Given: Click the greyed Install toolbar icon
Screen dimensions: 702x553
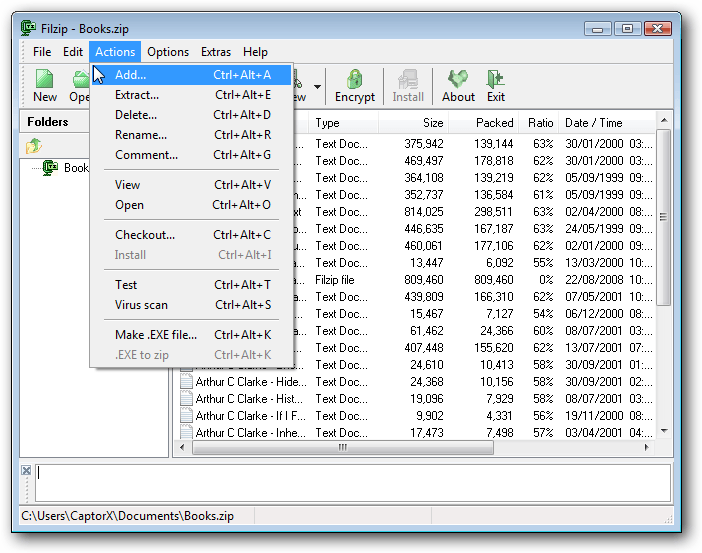Looking at the screenshot, I should (408, 79).
